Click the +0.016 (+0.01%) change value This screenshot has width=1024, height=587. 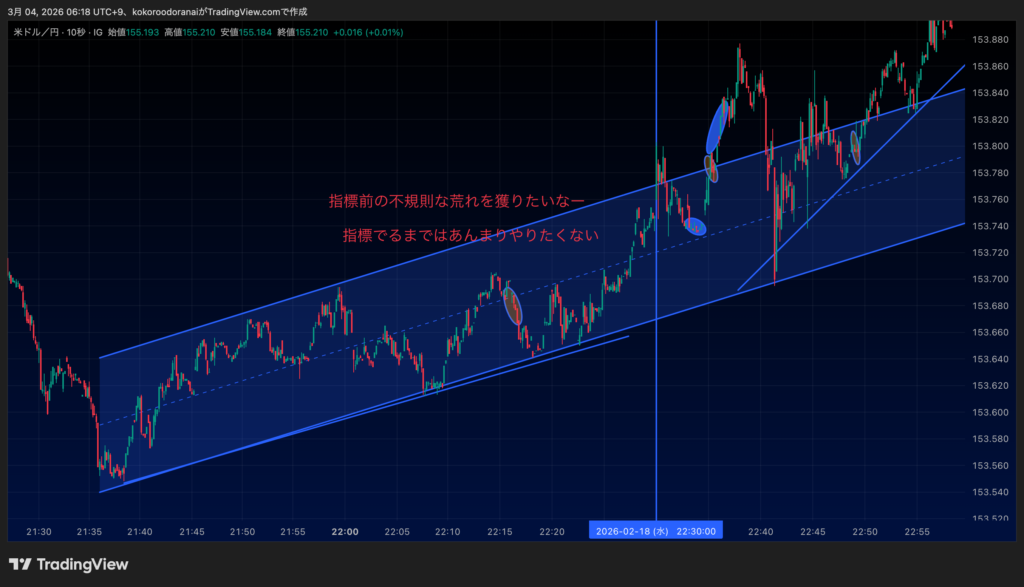pos(369,33)
